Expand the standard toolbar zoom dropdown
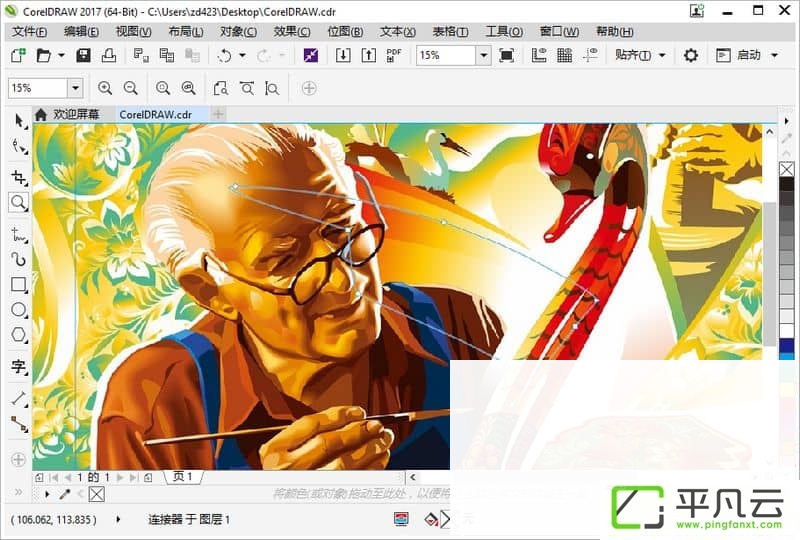The width and height of the screenshot is (800, 540). pyautogui.click(x=484, y=55)
